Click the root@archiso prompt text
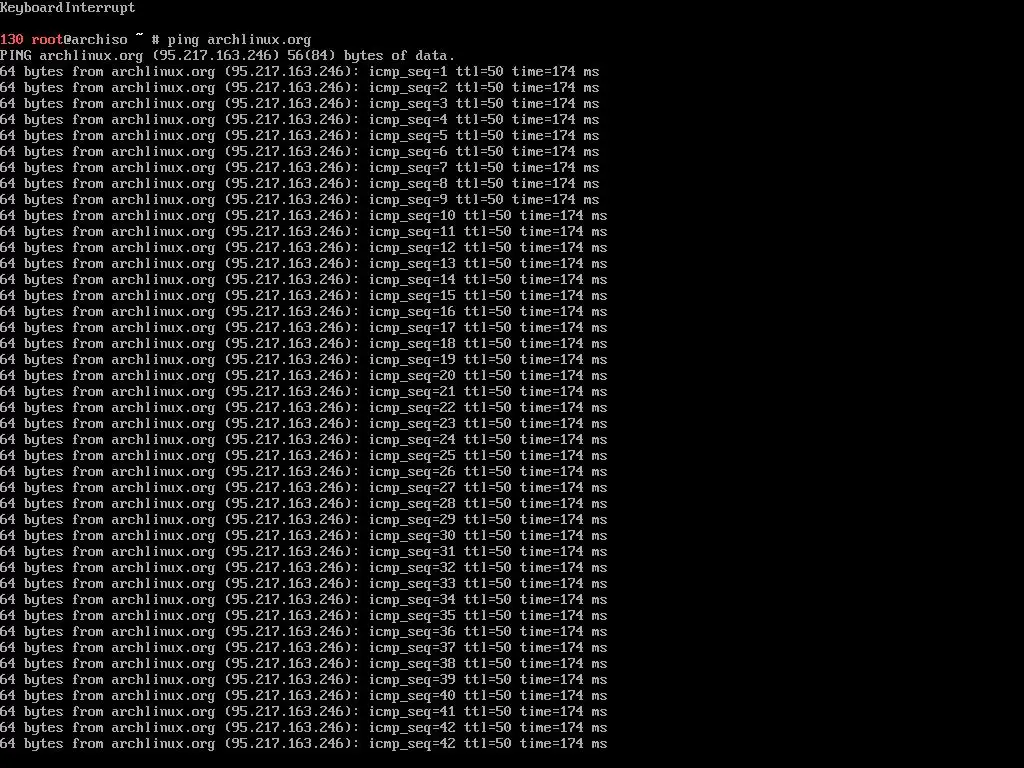 pyautogui.click(x=80, y=40)
